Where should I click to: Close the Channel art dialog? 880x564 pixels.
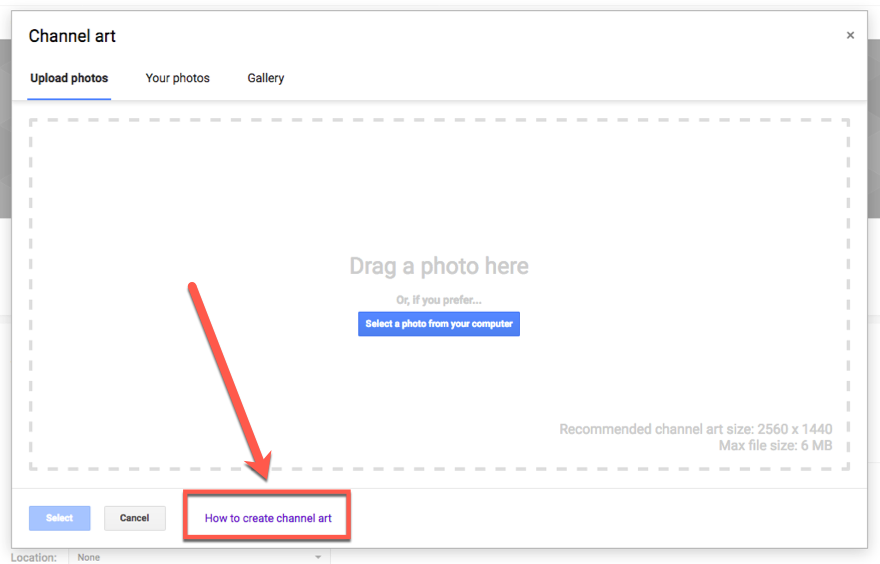pyautogui.click(x=850, y=36)
